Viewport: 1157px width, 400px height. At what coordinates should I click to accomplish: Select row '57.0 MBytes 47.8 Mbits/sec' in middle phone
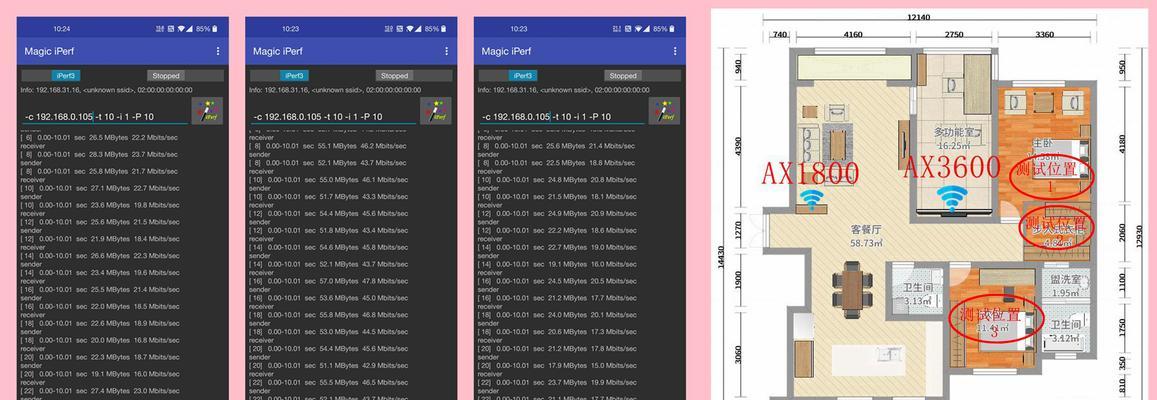329,281
